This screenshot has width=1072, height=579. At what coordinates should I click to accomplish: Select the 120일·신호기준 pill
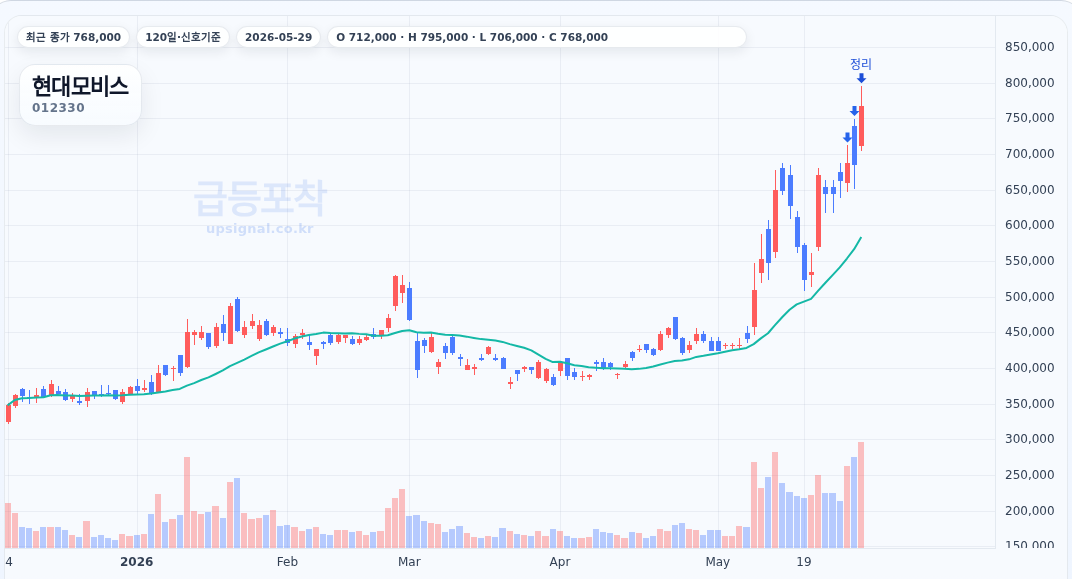(183, 37)
